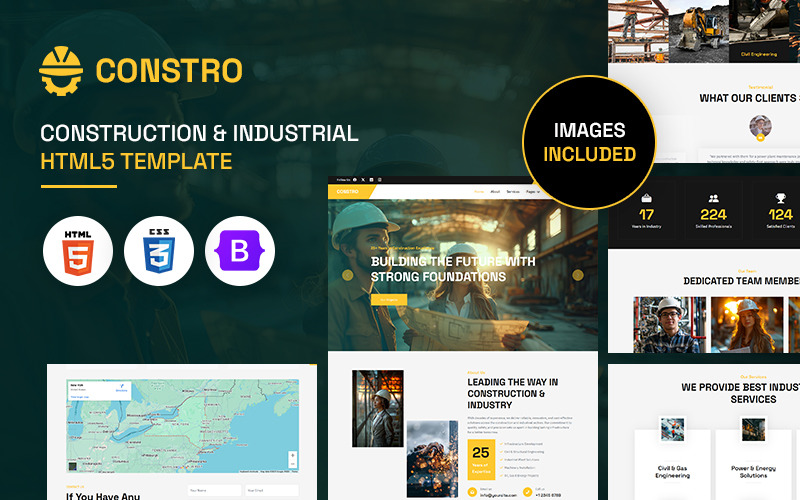Click the map zoom-in plus control
Image resolution: width=800 pixels, height=500 pixels.
click(x=292, y=456)
